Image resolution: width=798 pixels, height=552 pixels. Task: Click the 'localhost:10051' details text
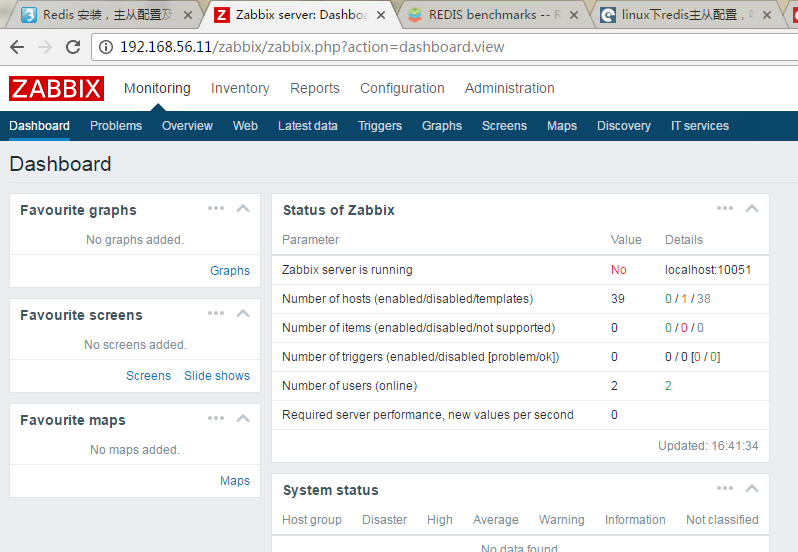coord(708,270)
